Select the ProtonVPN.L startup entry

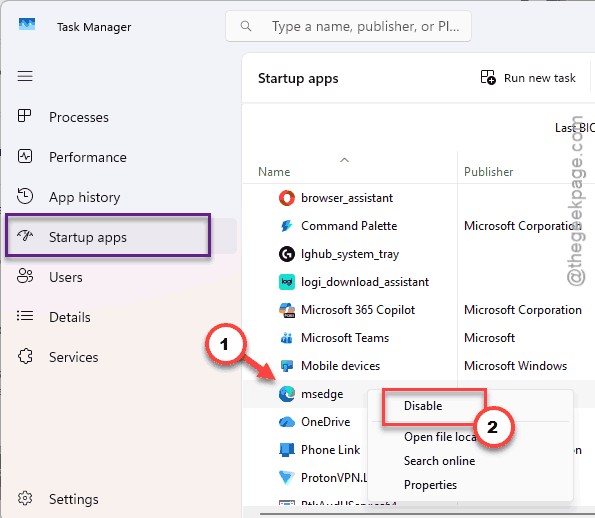point(334,478)
